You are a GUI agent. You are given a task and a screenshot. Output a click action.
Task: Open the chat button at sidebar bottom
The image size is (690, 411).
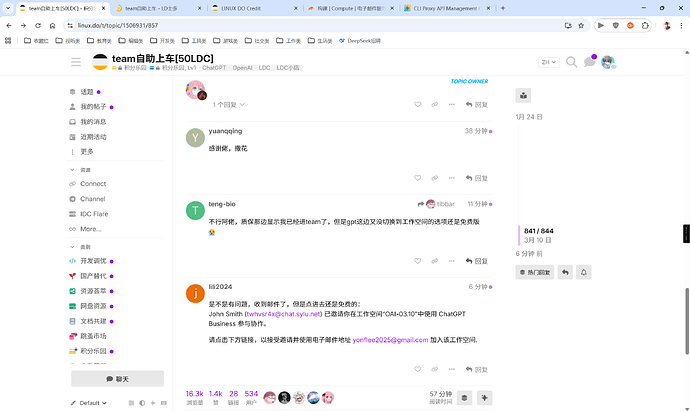click(x=117, y=379)
